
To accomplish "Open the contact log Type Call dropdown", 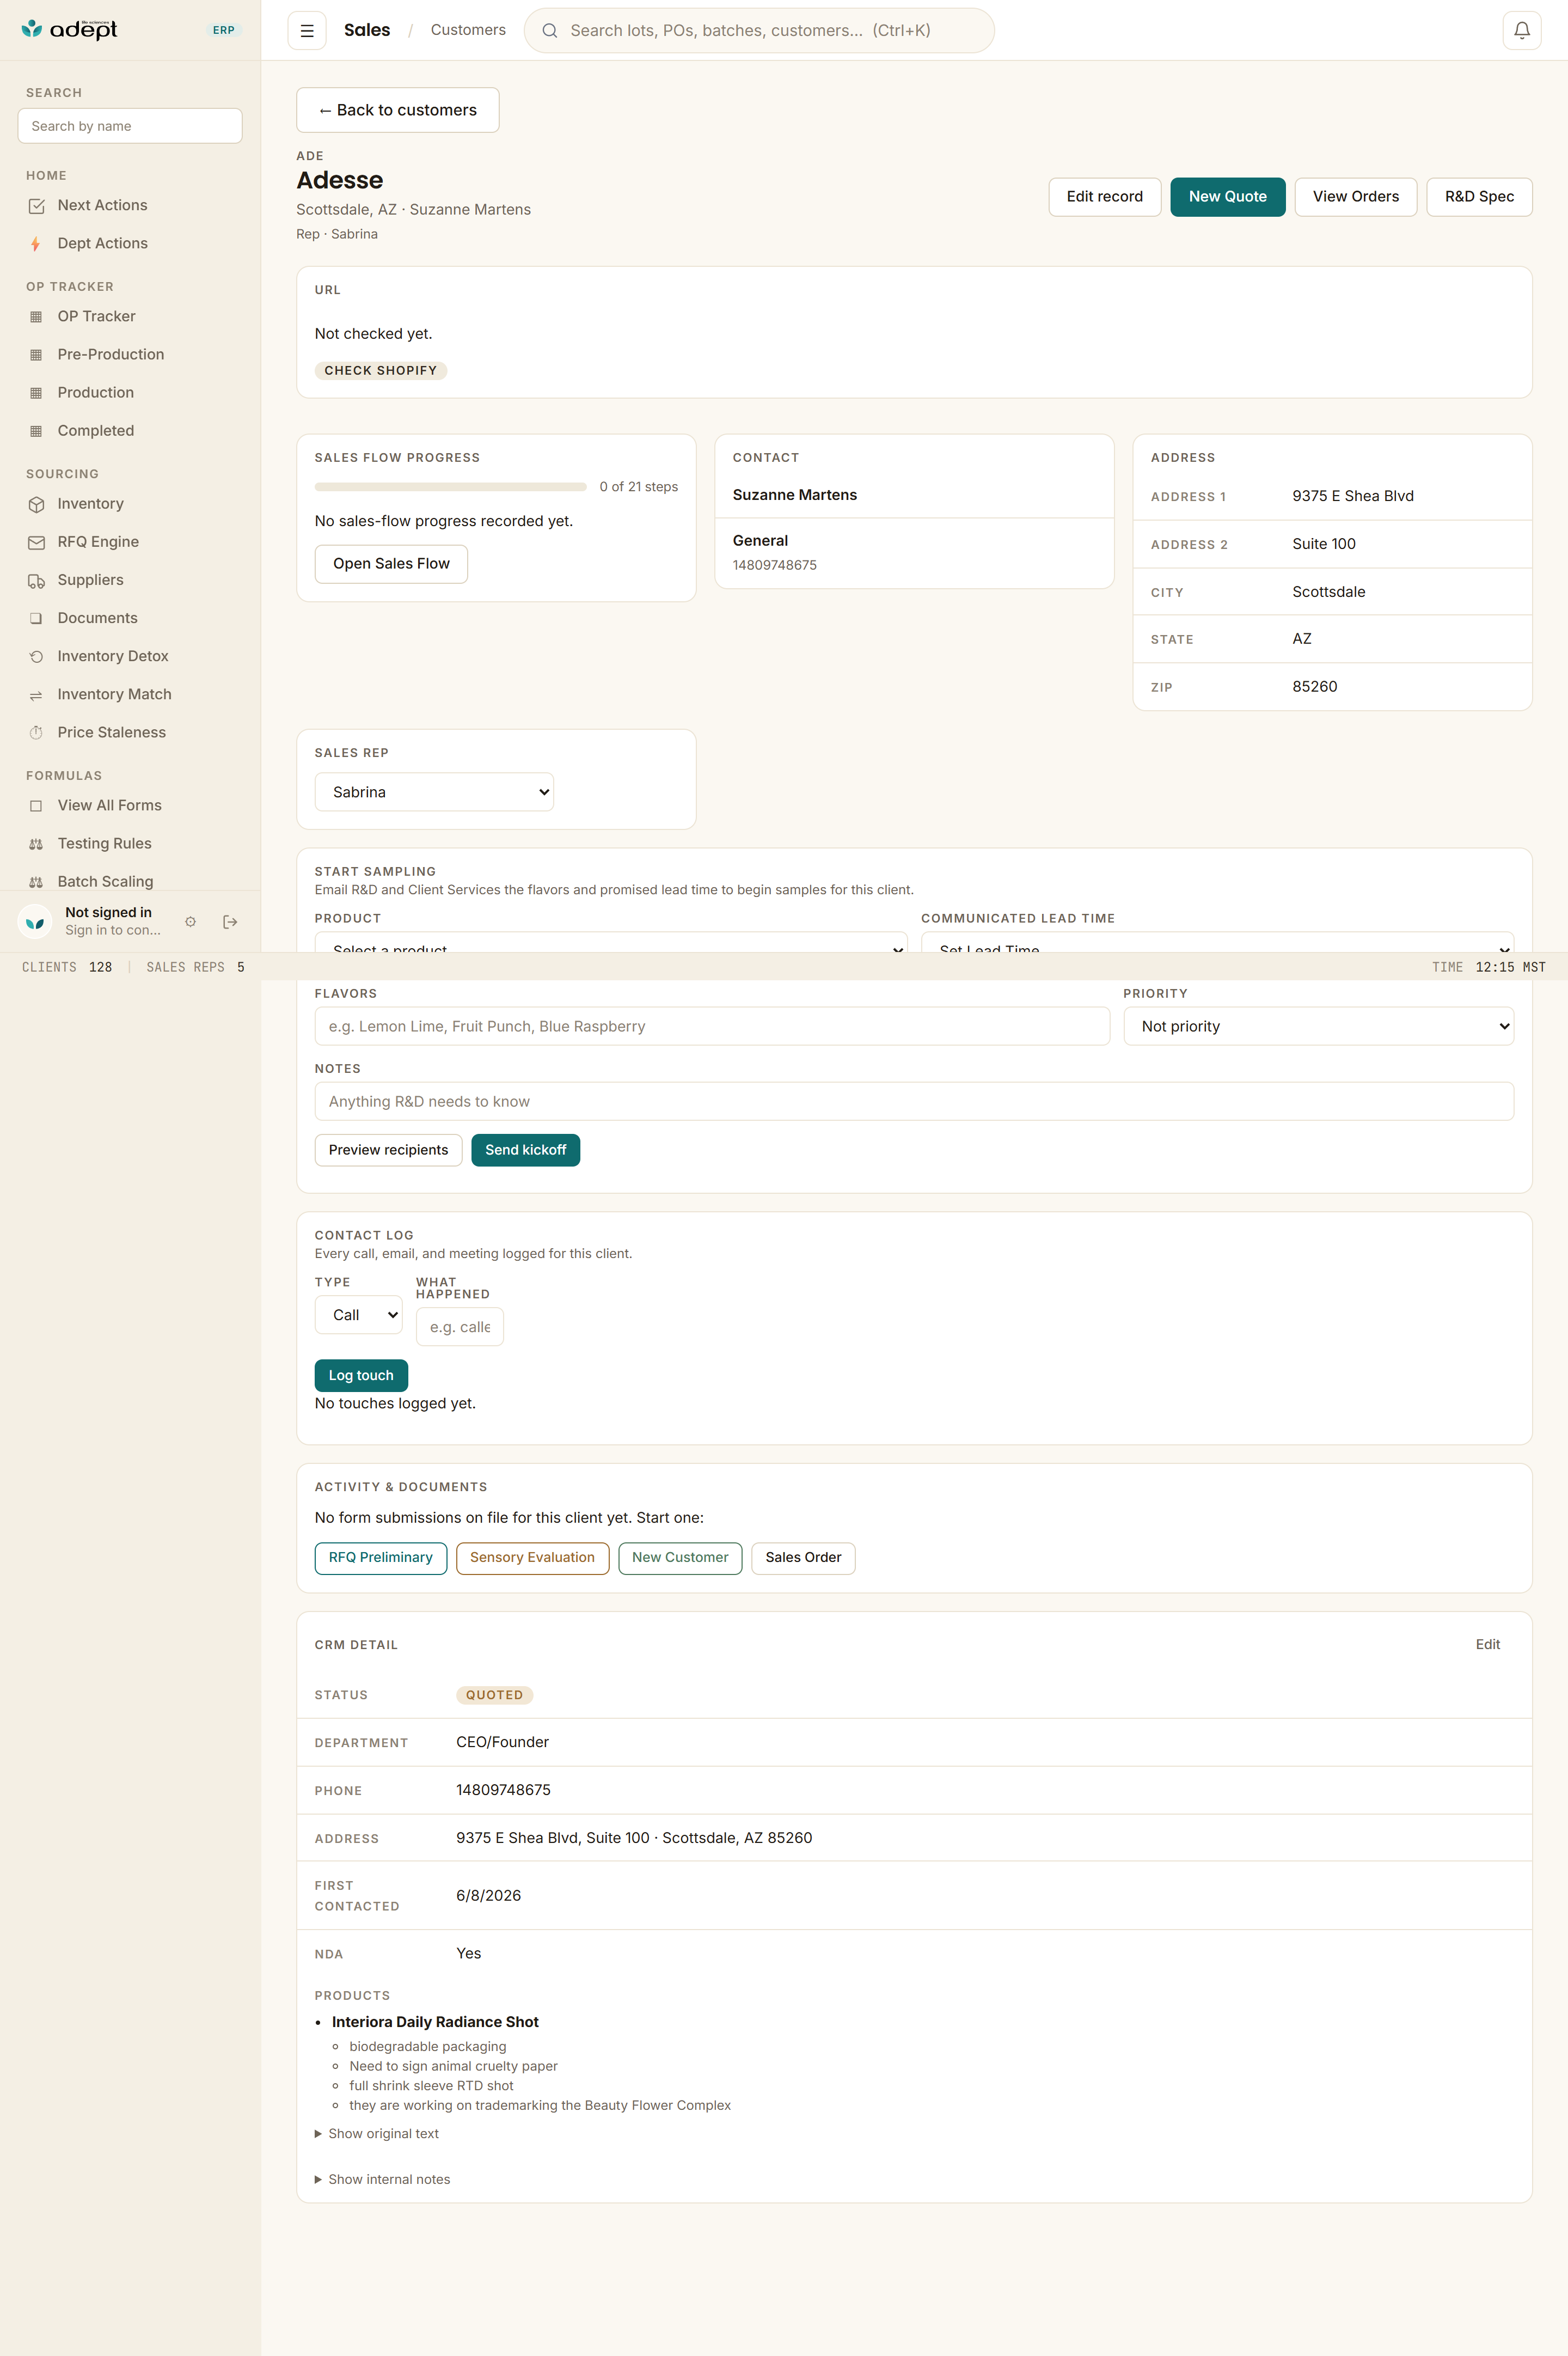I will coord(358,1315).
